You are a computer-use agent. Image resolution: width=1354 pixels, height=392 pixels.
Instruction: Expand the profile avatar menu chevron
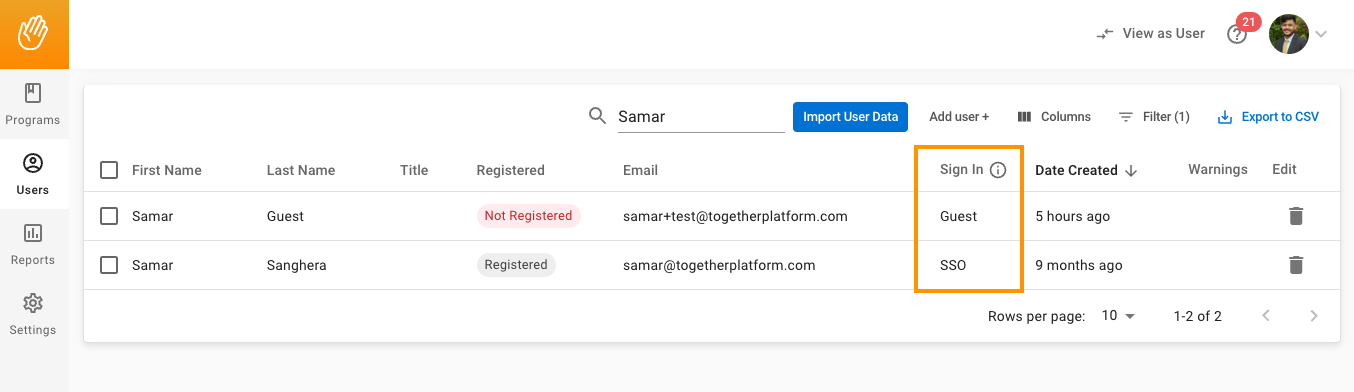1321,34
